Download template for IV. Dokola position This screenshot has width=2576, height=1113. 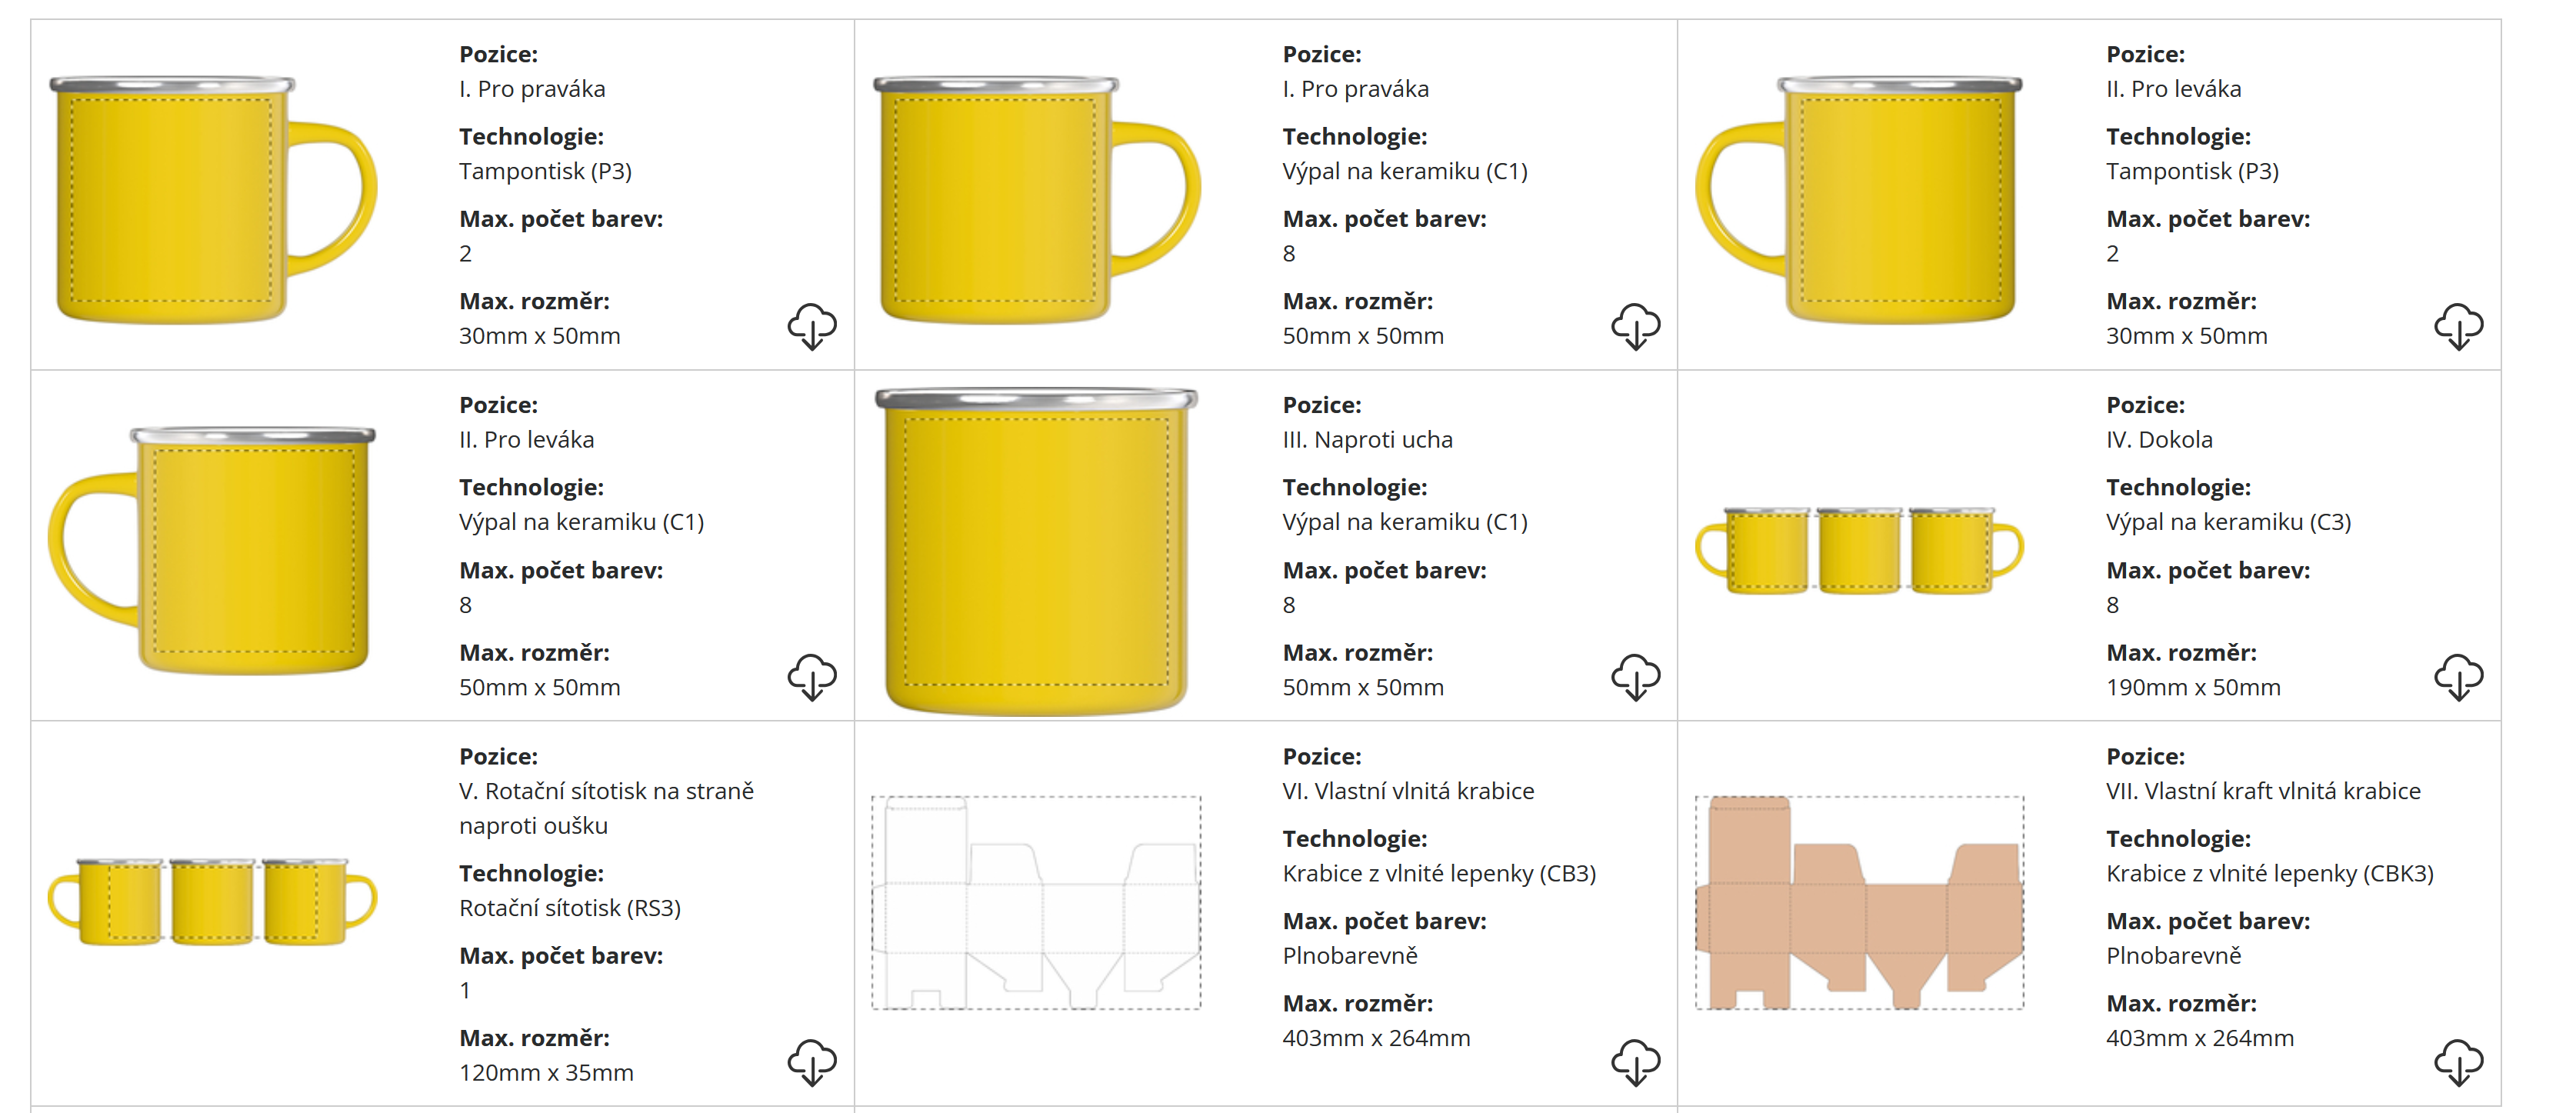coord(2458,677)
